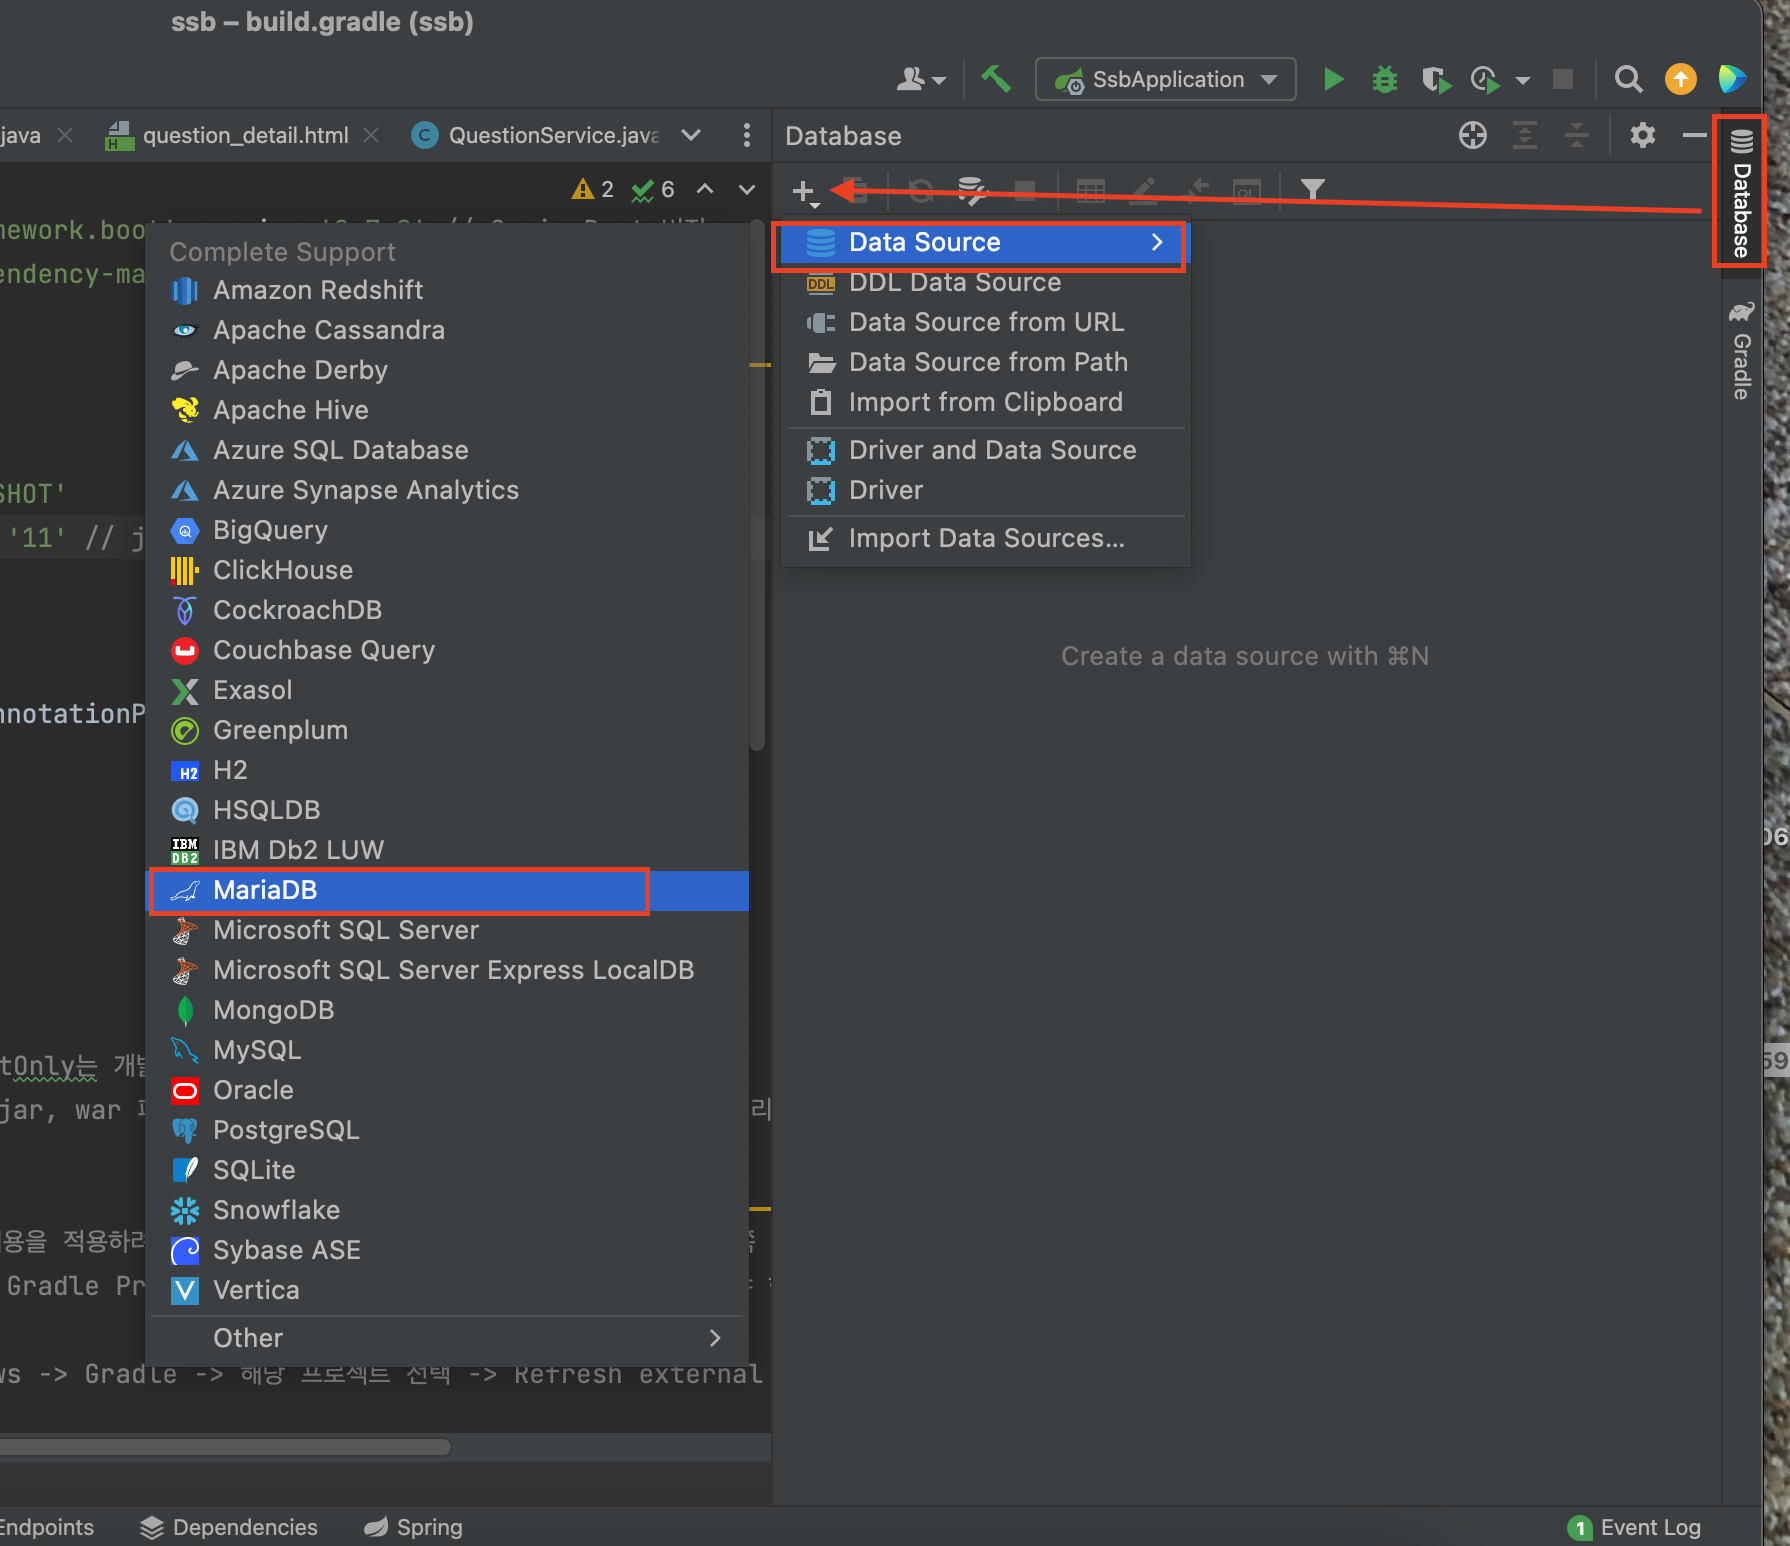Click the Database panel locate crosshair icon
The height and width of the screenshot is (1546, 1790).
(1473, 135)
